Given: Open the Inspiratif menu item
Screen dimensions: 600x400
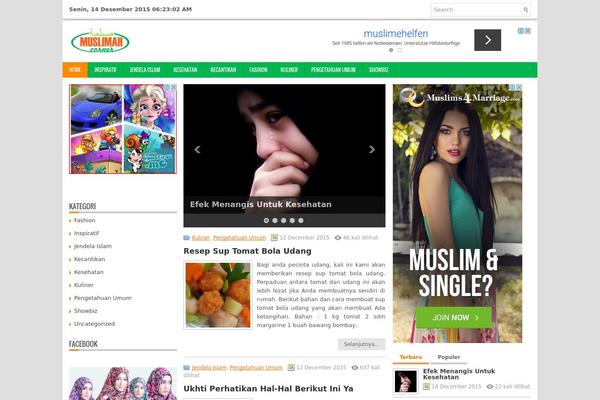Looking at the screenshot, I should [105, 70].
